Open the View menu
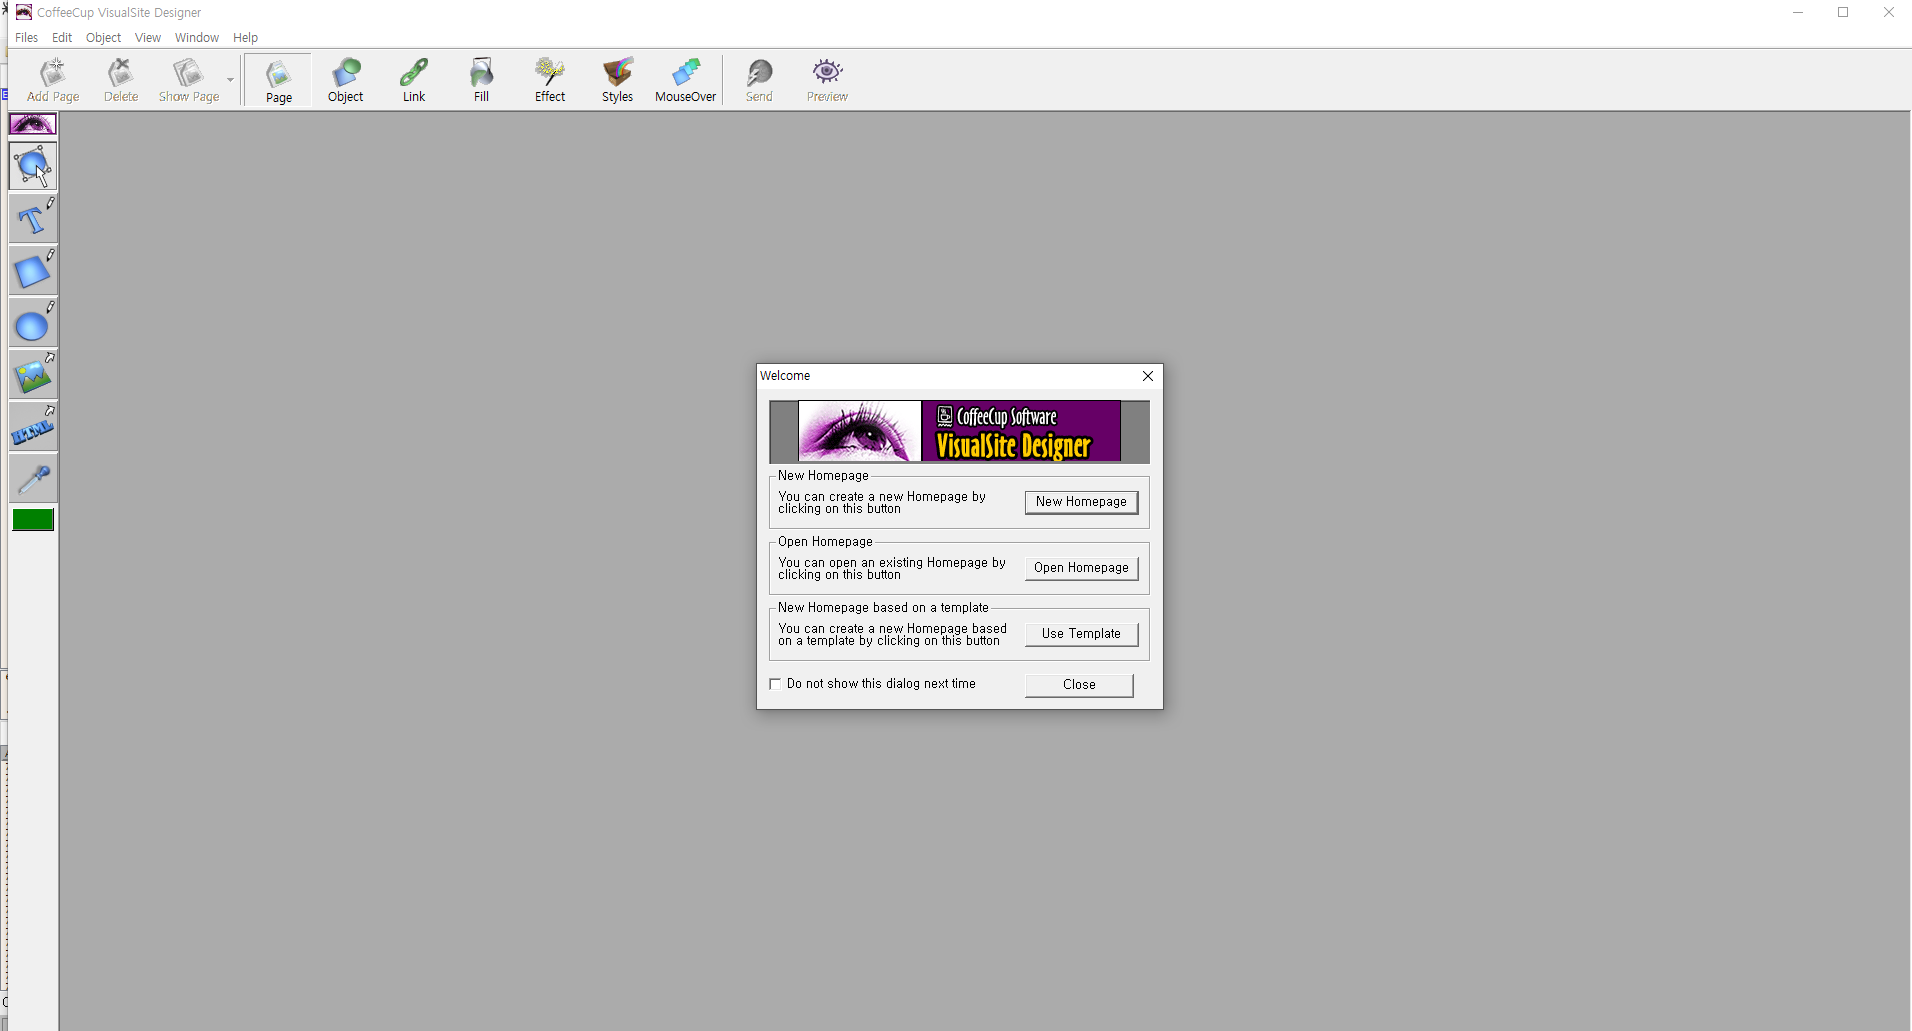Image resolution: width=1912 pixels, height=1031 pixels. [x=148, y=38]
